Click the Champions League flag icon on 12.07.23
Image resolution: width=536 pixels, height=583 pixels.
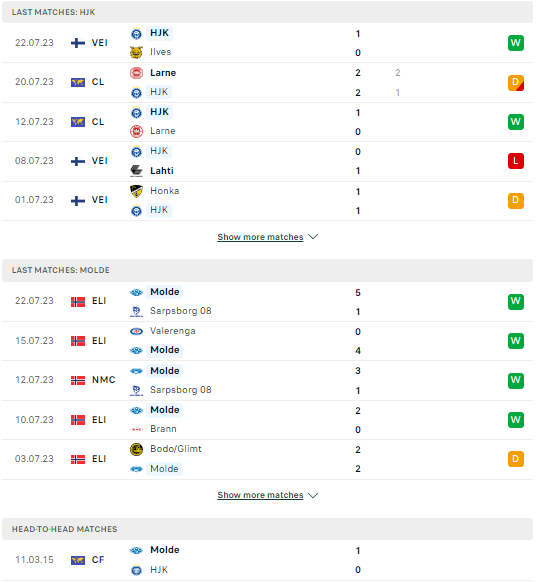pyautogui.click(x=78, y=122)
